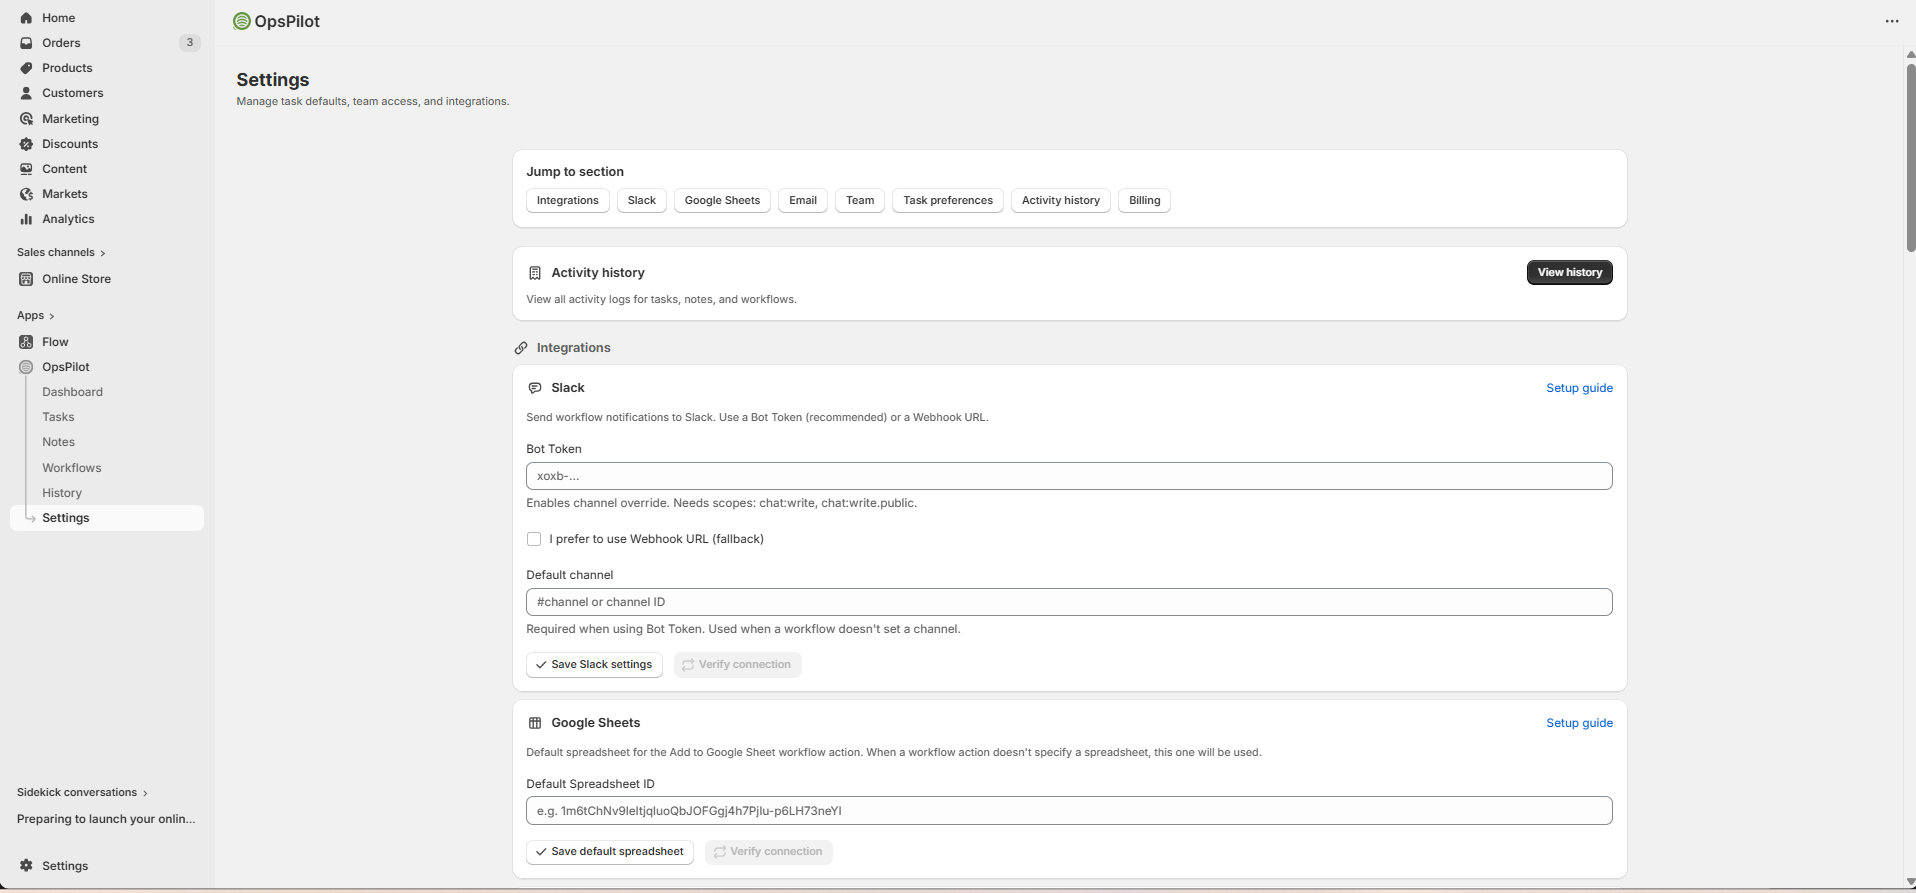1916x893 pixels.
Task: Select OpsPilot Settings sub-item
Action: (x=107, y=518)
